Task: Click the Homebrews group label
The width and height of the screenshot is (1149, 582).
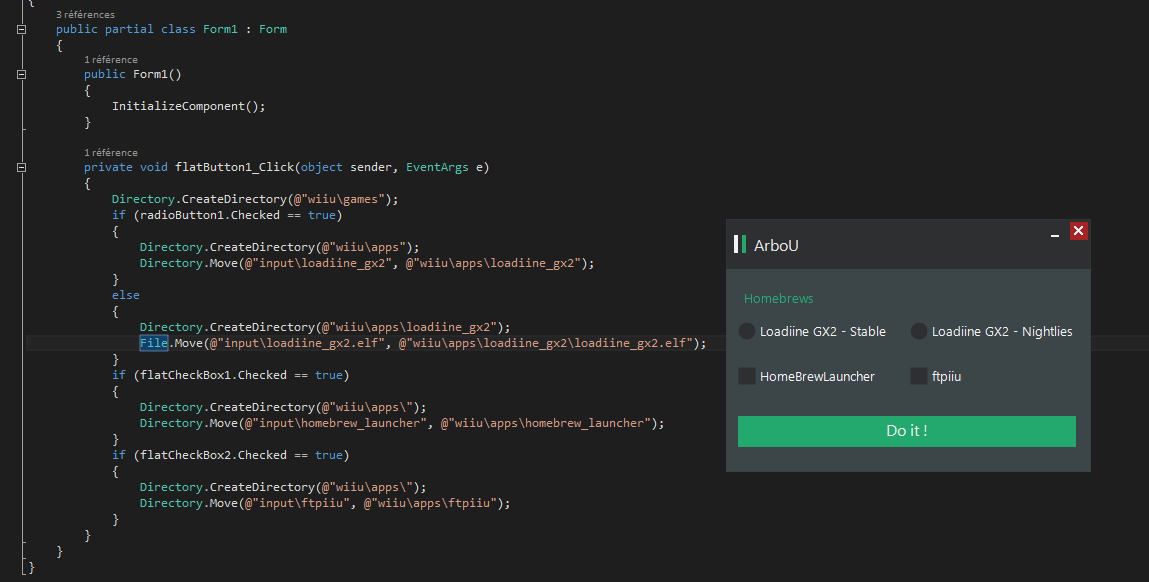Action: coord(778,298)
